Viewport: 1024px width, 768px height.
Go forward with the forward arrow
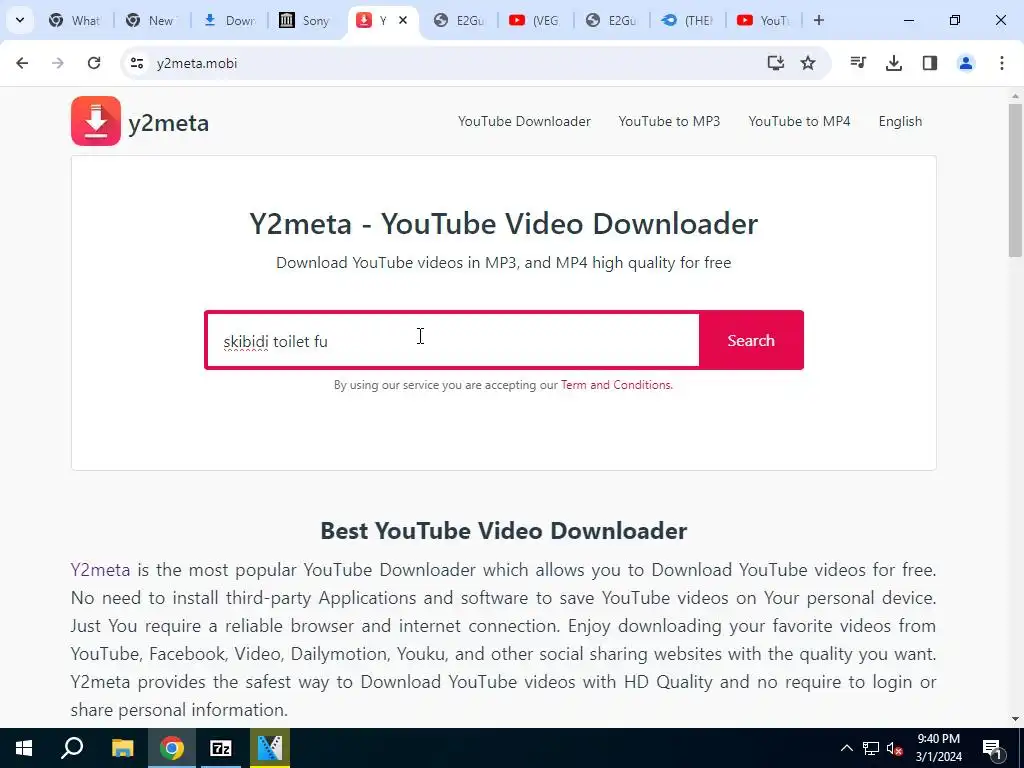(x=58, y=63)
